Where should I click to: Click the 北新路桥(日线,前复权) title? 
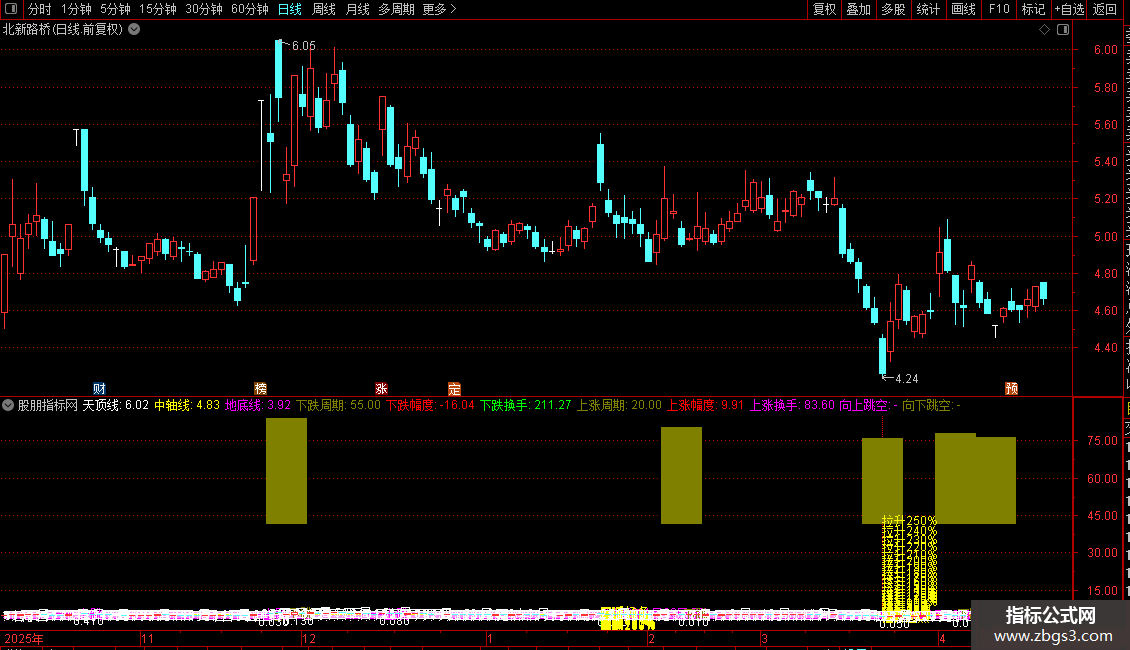[x=63, y=30]
